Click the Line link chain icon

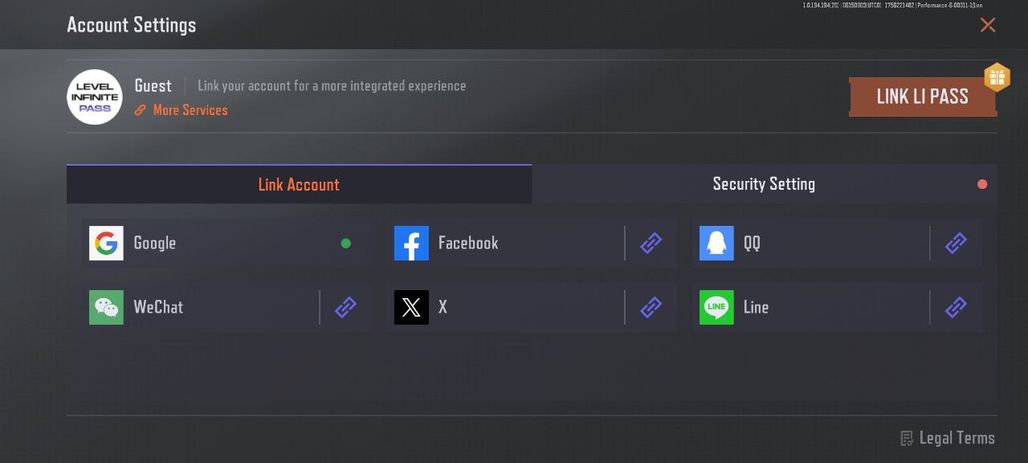pos(956,307)
